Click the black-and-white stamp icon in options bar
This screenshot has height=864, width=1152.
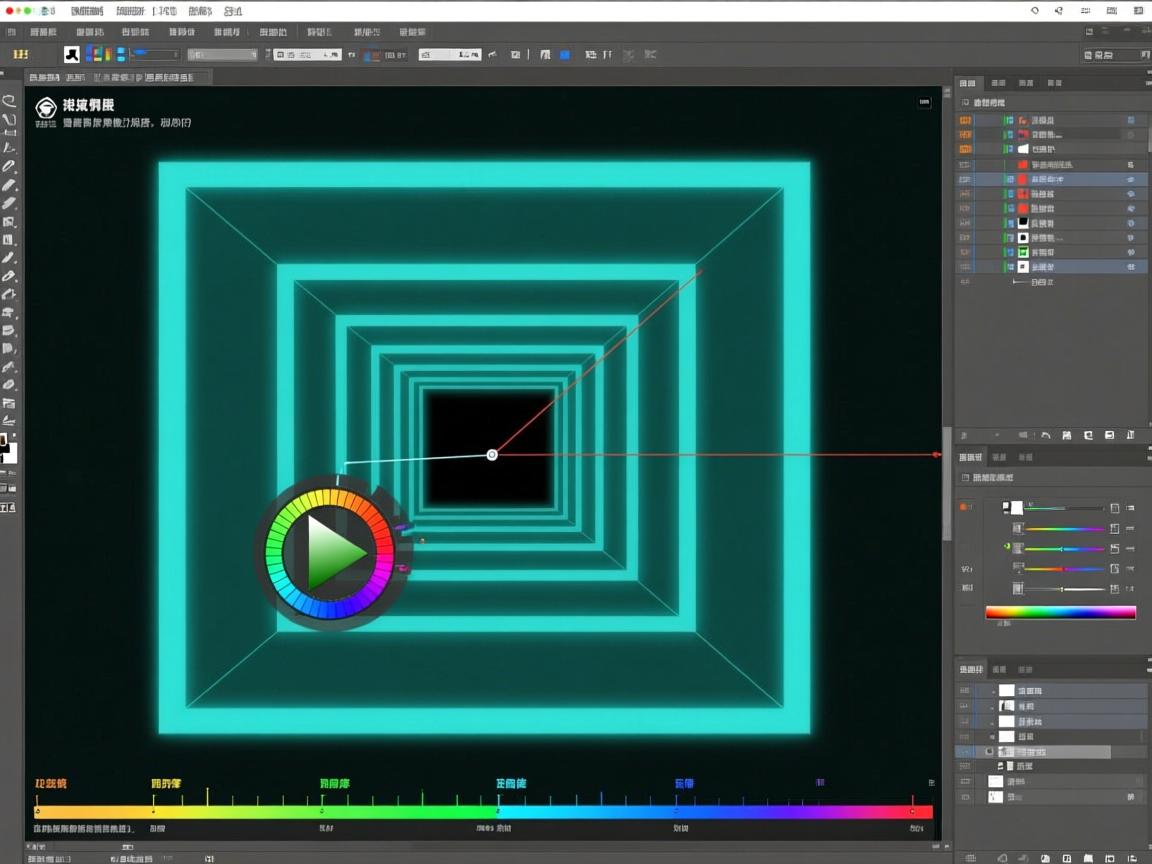72,55
